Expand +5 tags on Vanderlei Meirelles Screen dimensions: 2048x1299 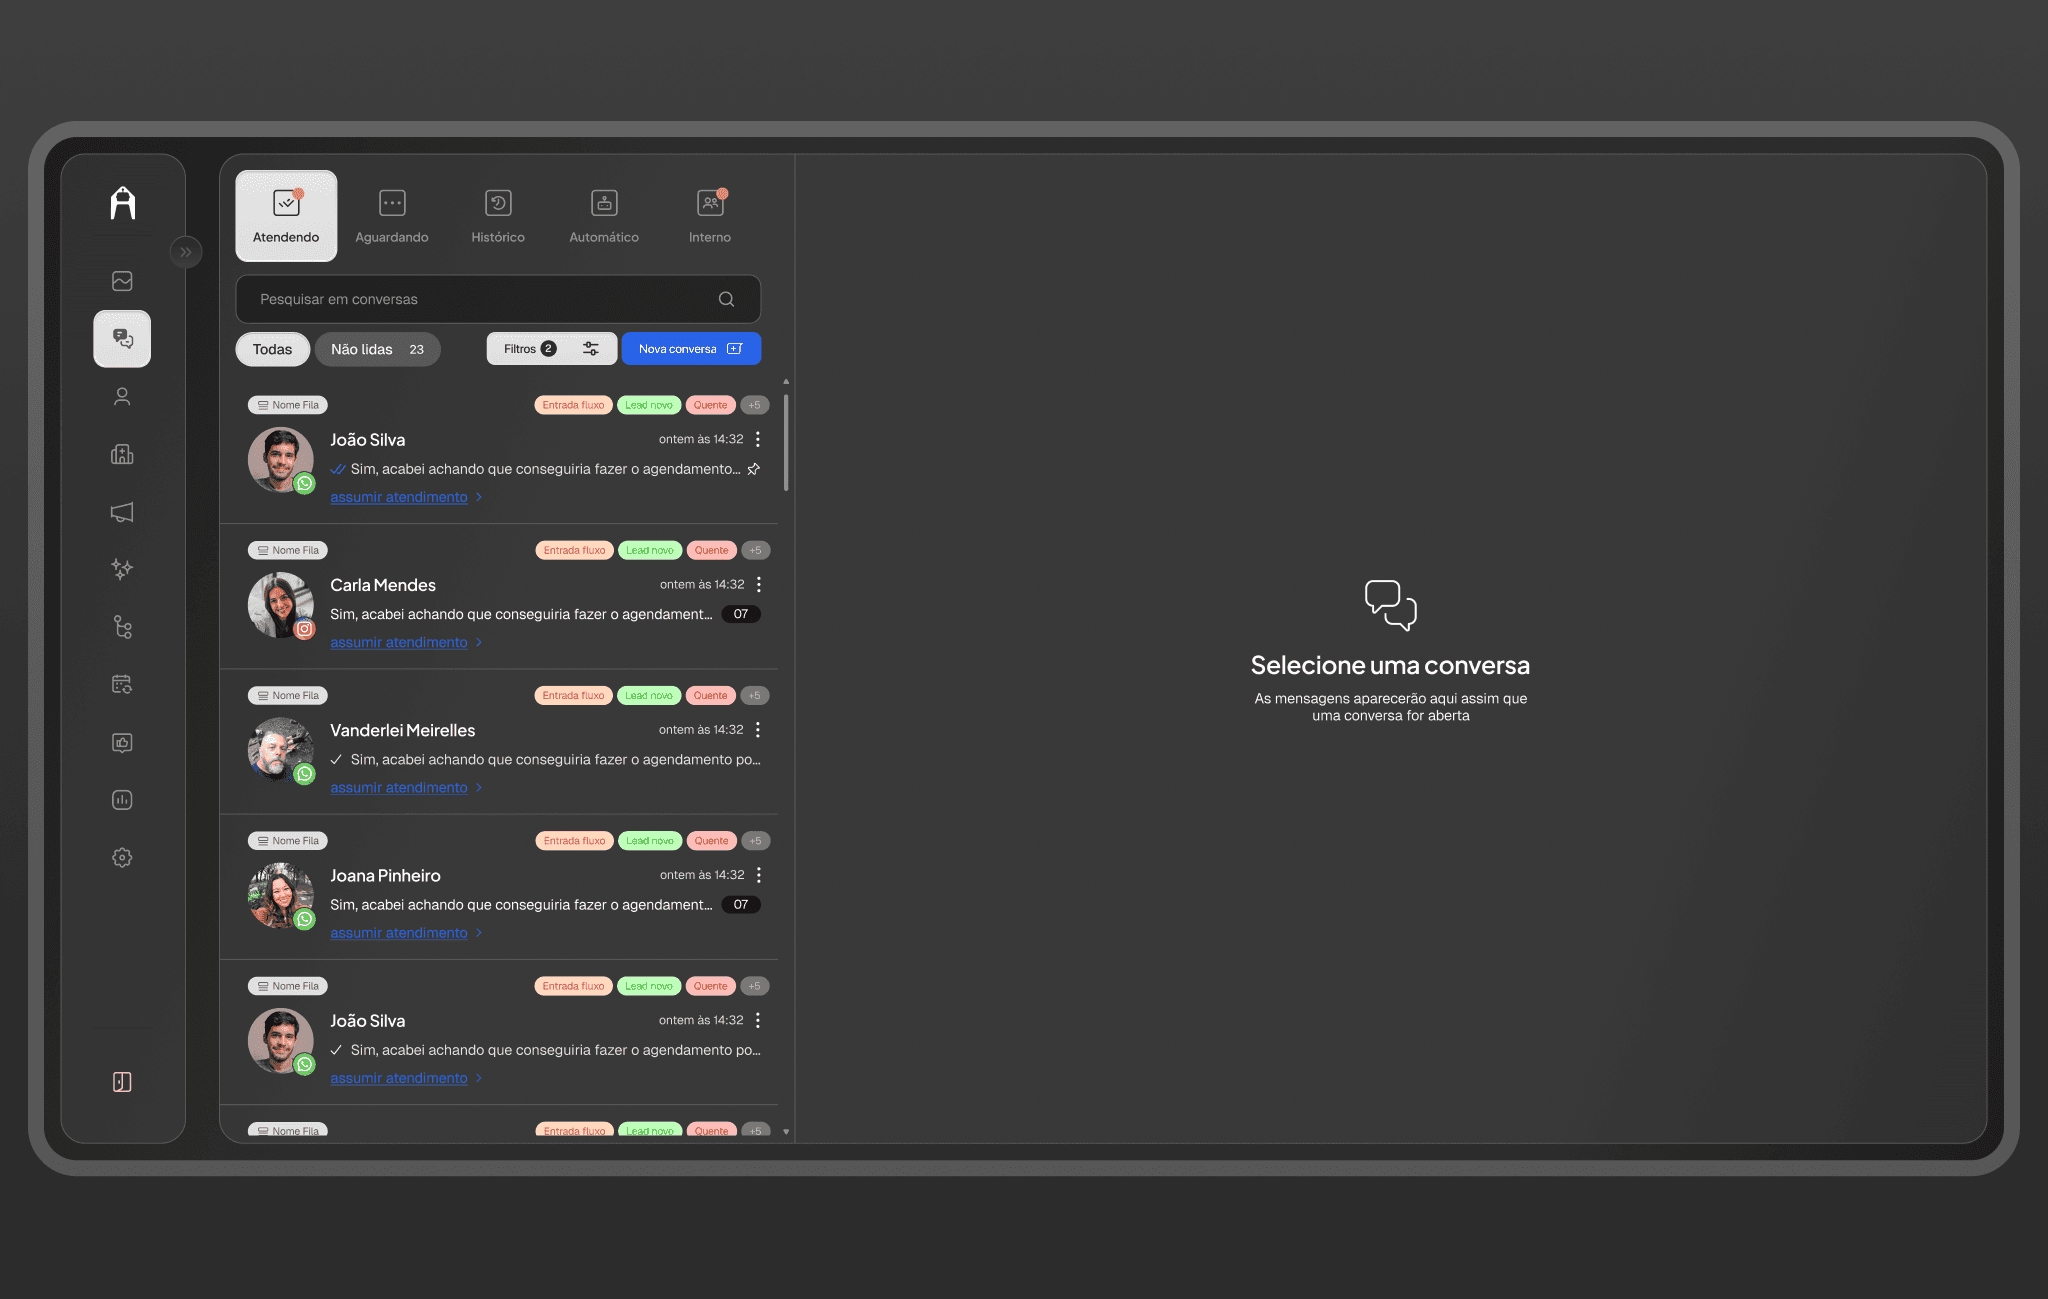[755, 695]
